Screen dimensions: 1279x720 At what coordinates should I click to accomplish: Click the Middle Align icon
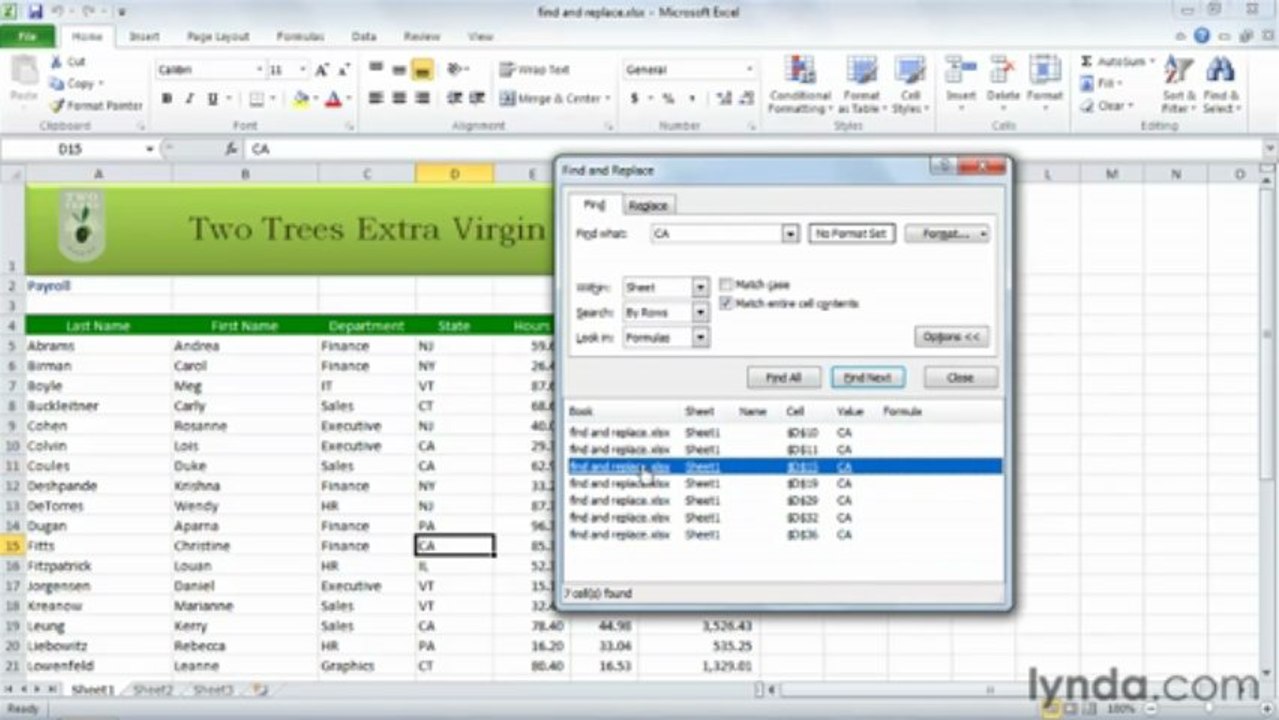(x=399, y=70)
